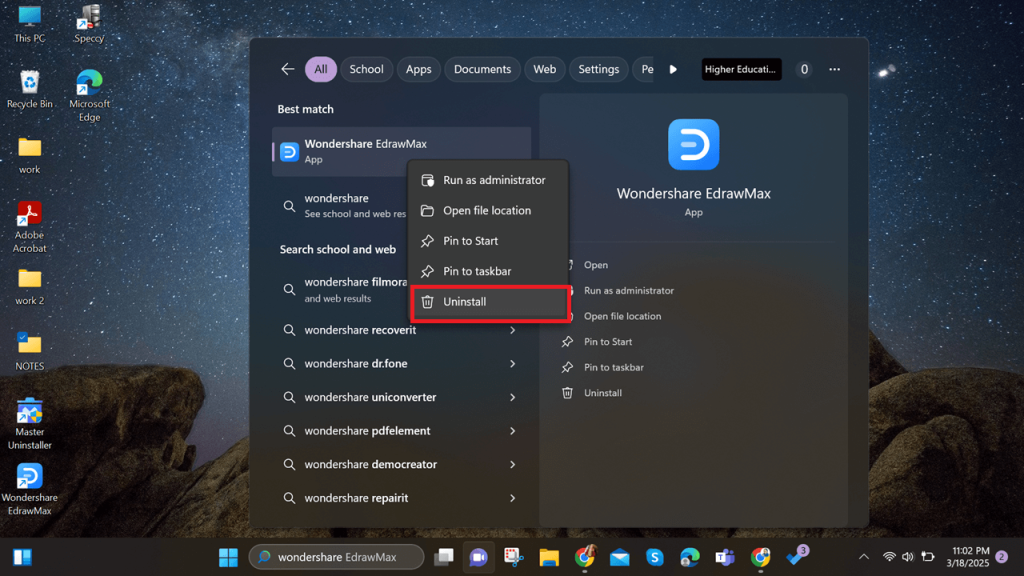The height and width of the screenshot is (576, 1024).
Task: Click the large EdrawMax app logo
Action: [694, 144]
